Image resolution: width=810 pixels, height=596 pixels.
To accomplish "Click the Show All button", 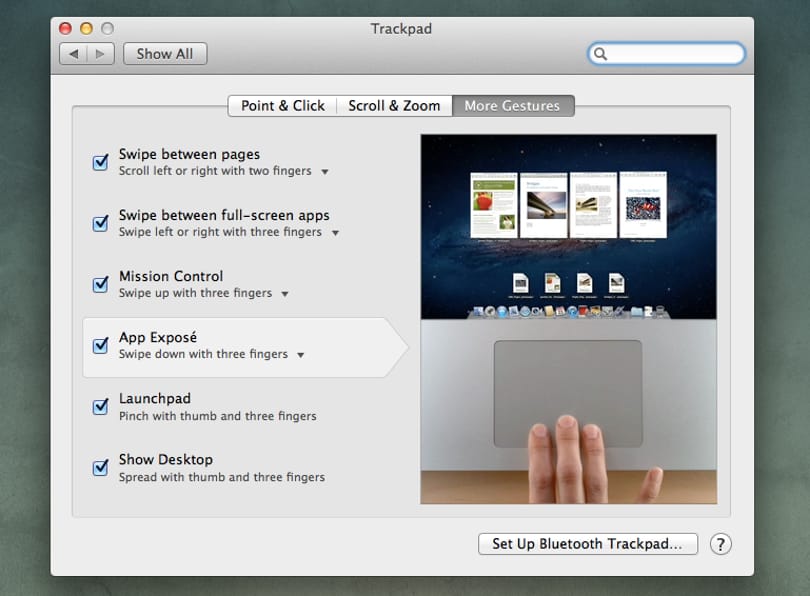I will tap(165, 54).
